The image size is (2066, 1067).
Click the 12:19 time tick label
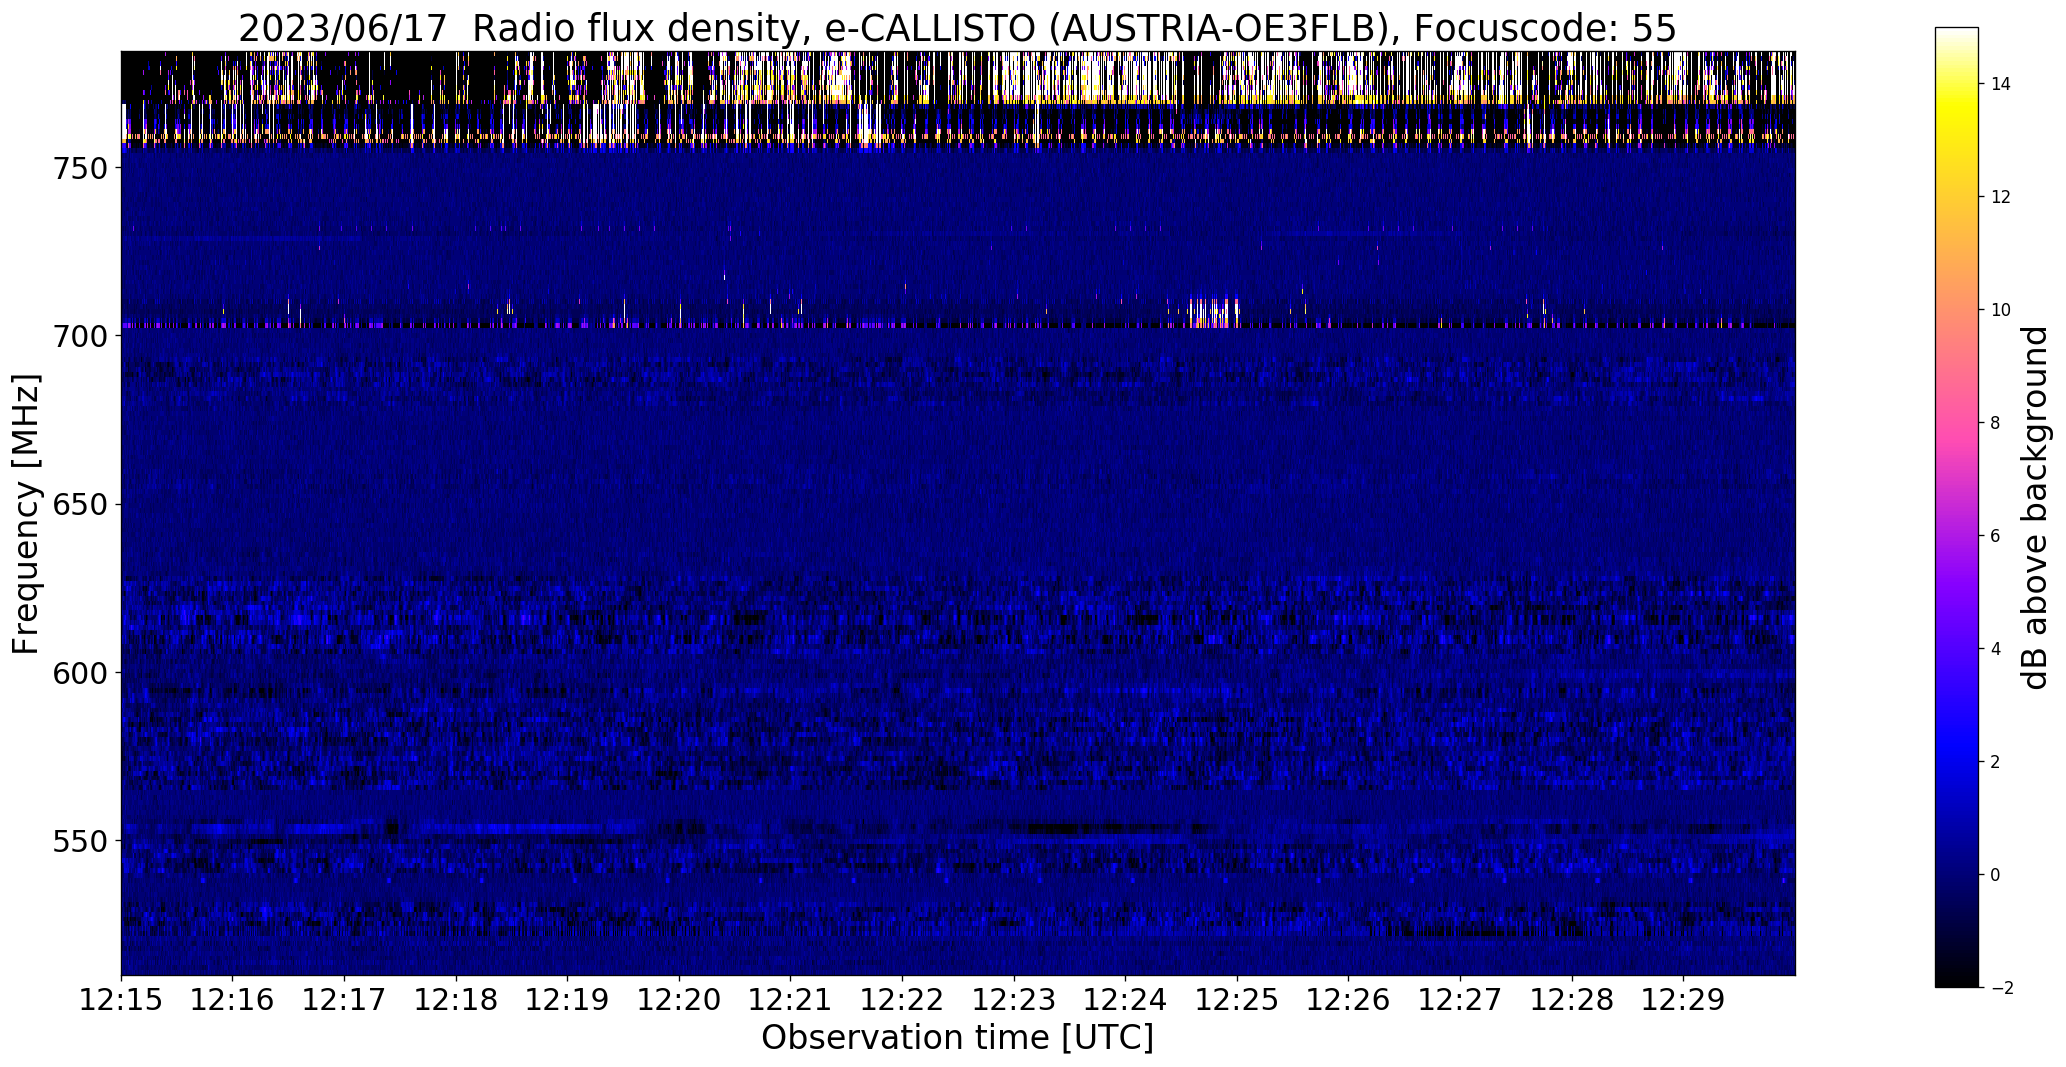568,999
